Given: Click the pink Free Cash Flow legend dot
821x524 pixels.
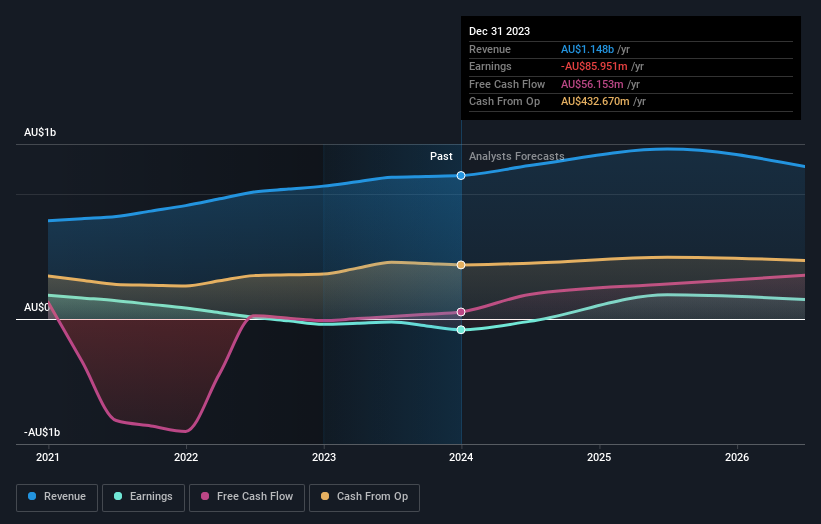Looking at the screenshot, I should tap(205, 496).
